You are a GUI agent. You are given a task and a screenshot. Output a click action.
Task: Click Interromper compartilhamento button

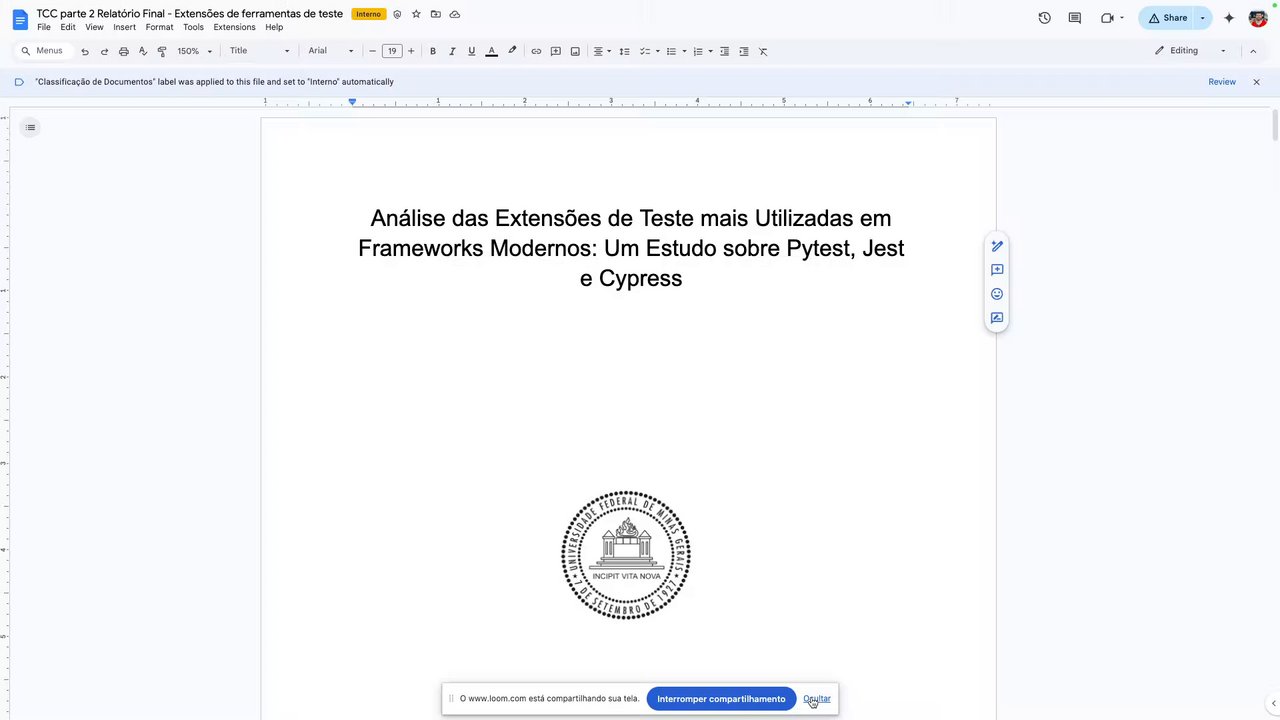click(721, 699)
